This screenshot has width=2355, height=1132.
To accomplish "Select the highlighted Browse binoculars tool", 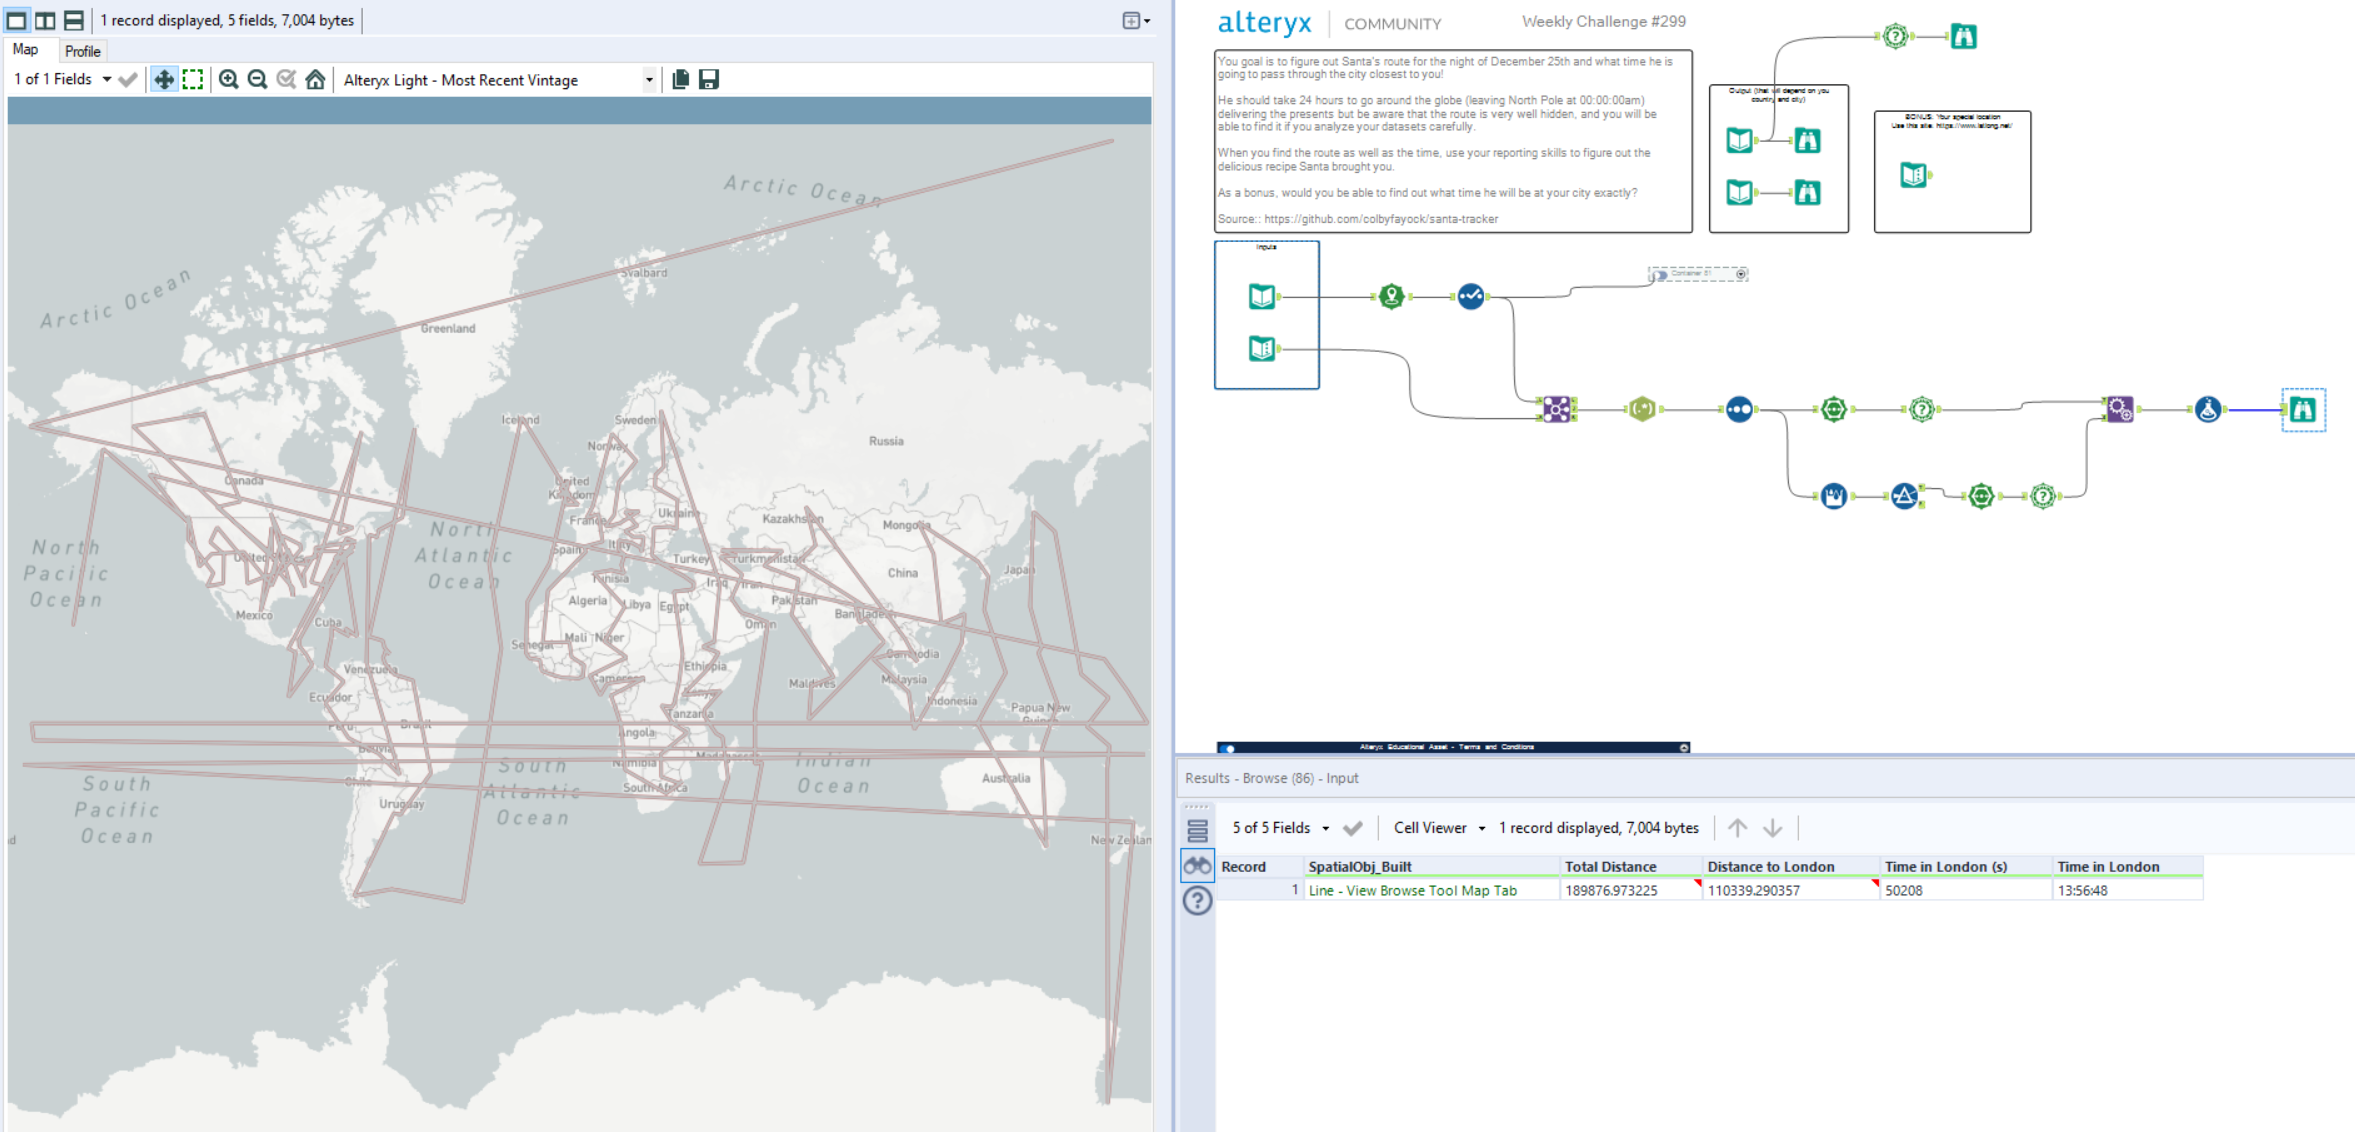I will [x=2303, y=409].
